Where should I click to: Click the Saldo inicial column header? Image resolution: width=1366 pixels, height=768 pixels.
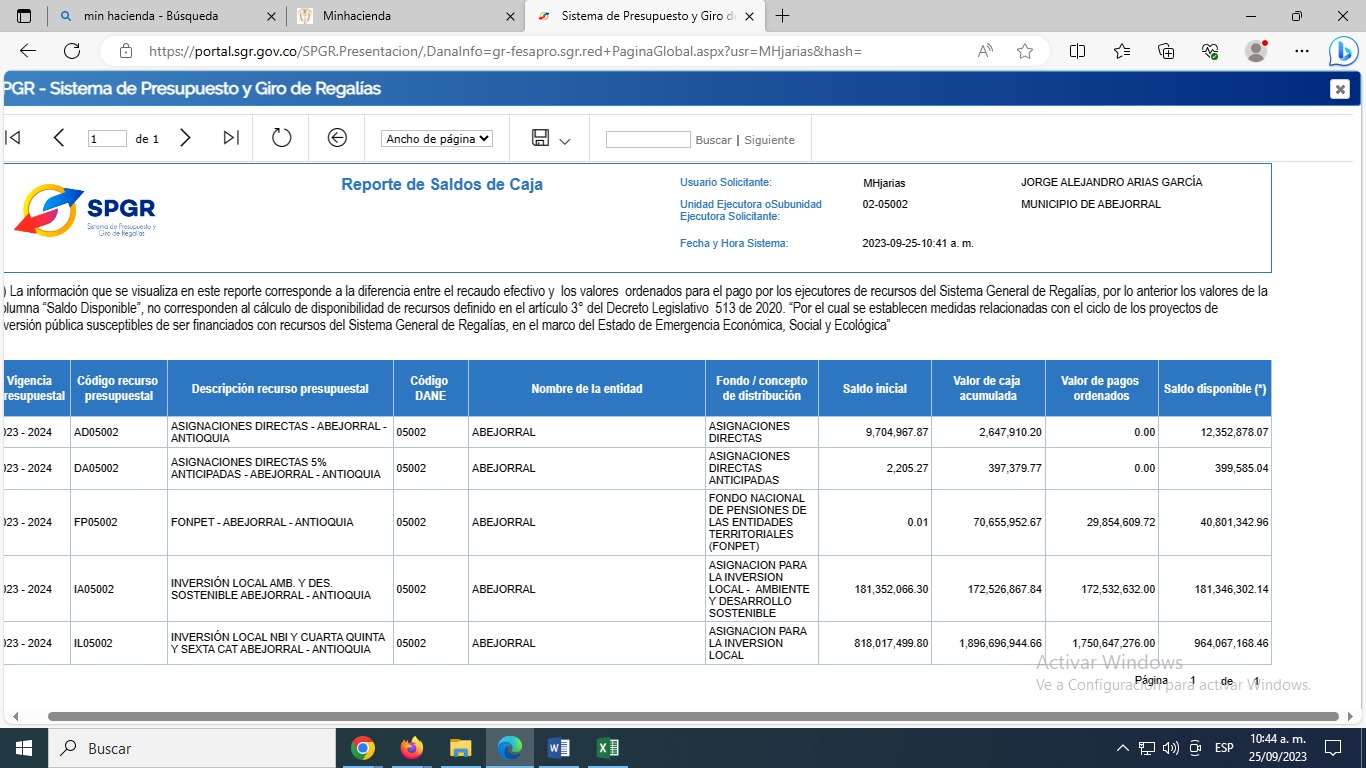[x=875, y=389]
